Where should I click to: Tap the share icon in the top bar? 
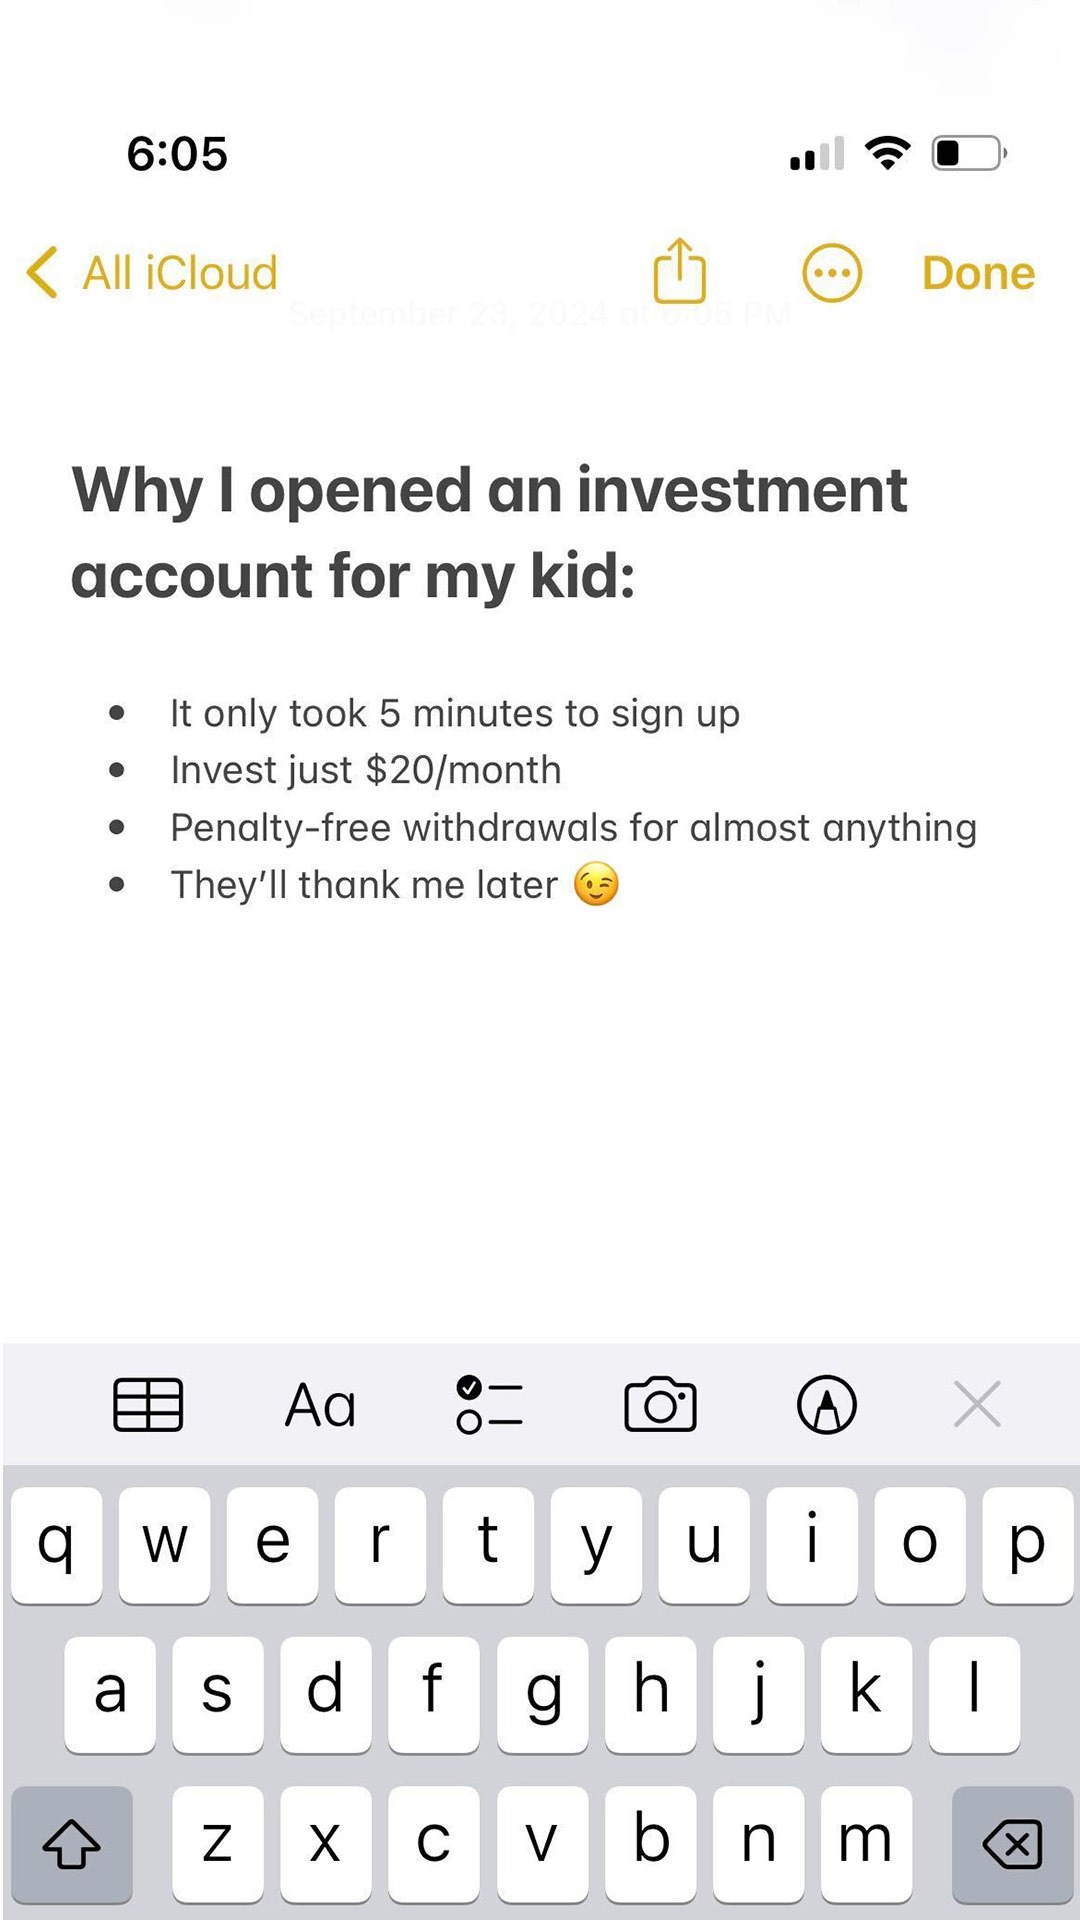680,271
